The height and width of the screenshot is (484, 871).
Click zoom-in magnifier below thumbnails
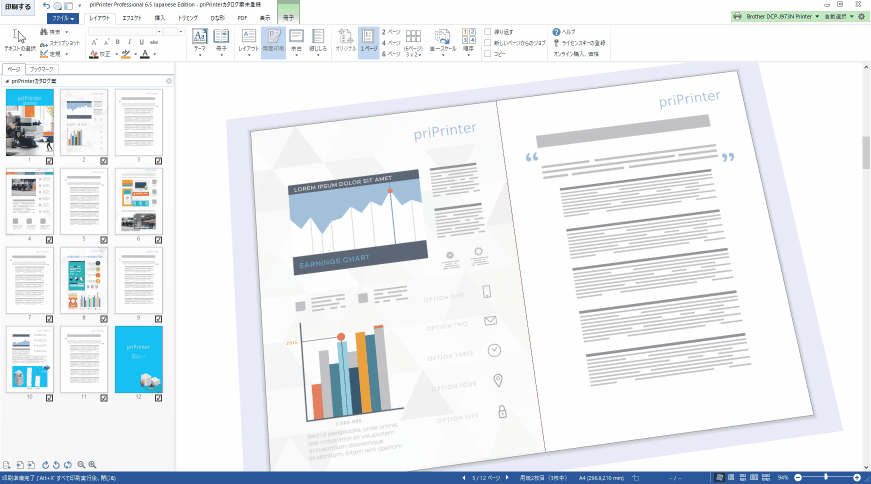92,465
